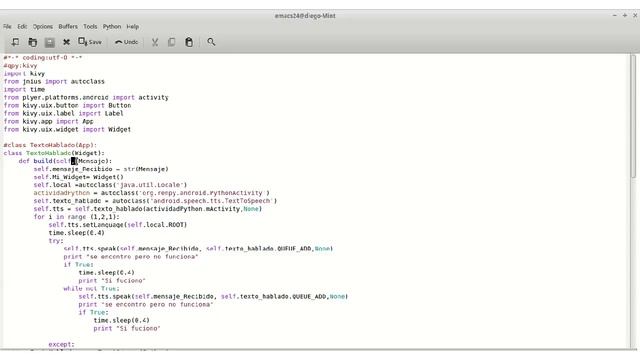640x360 pixels.
Task: Open the Options menu
Action: coord(43,27)
